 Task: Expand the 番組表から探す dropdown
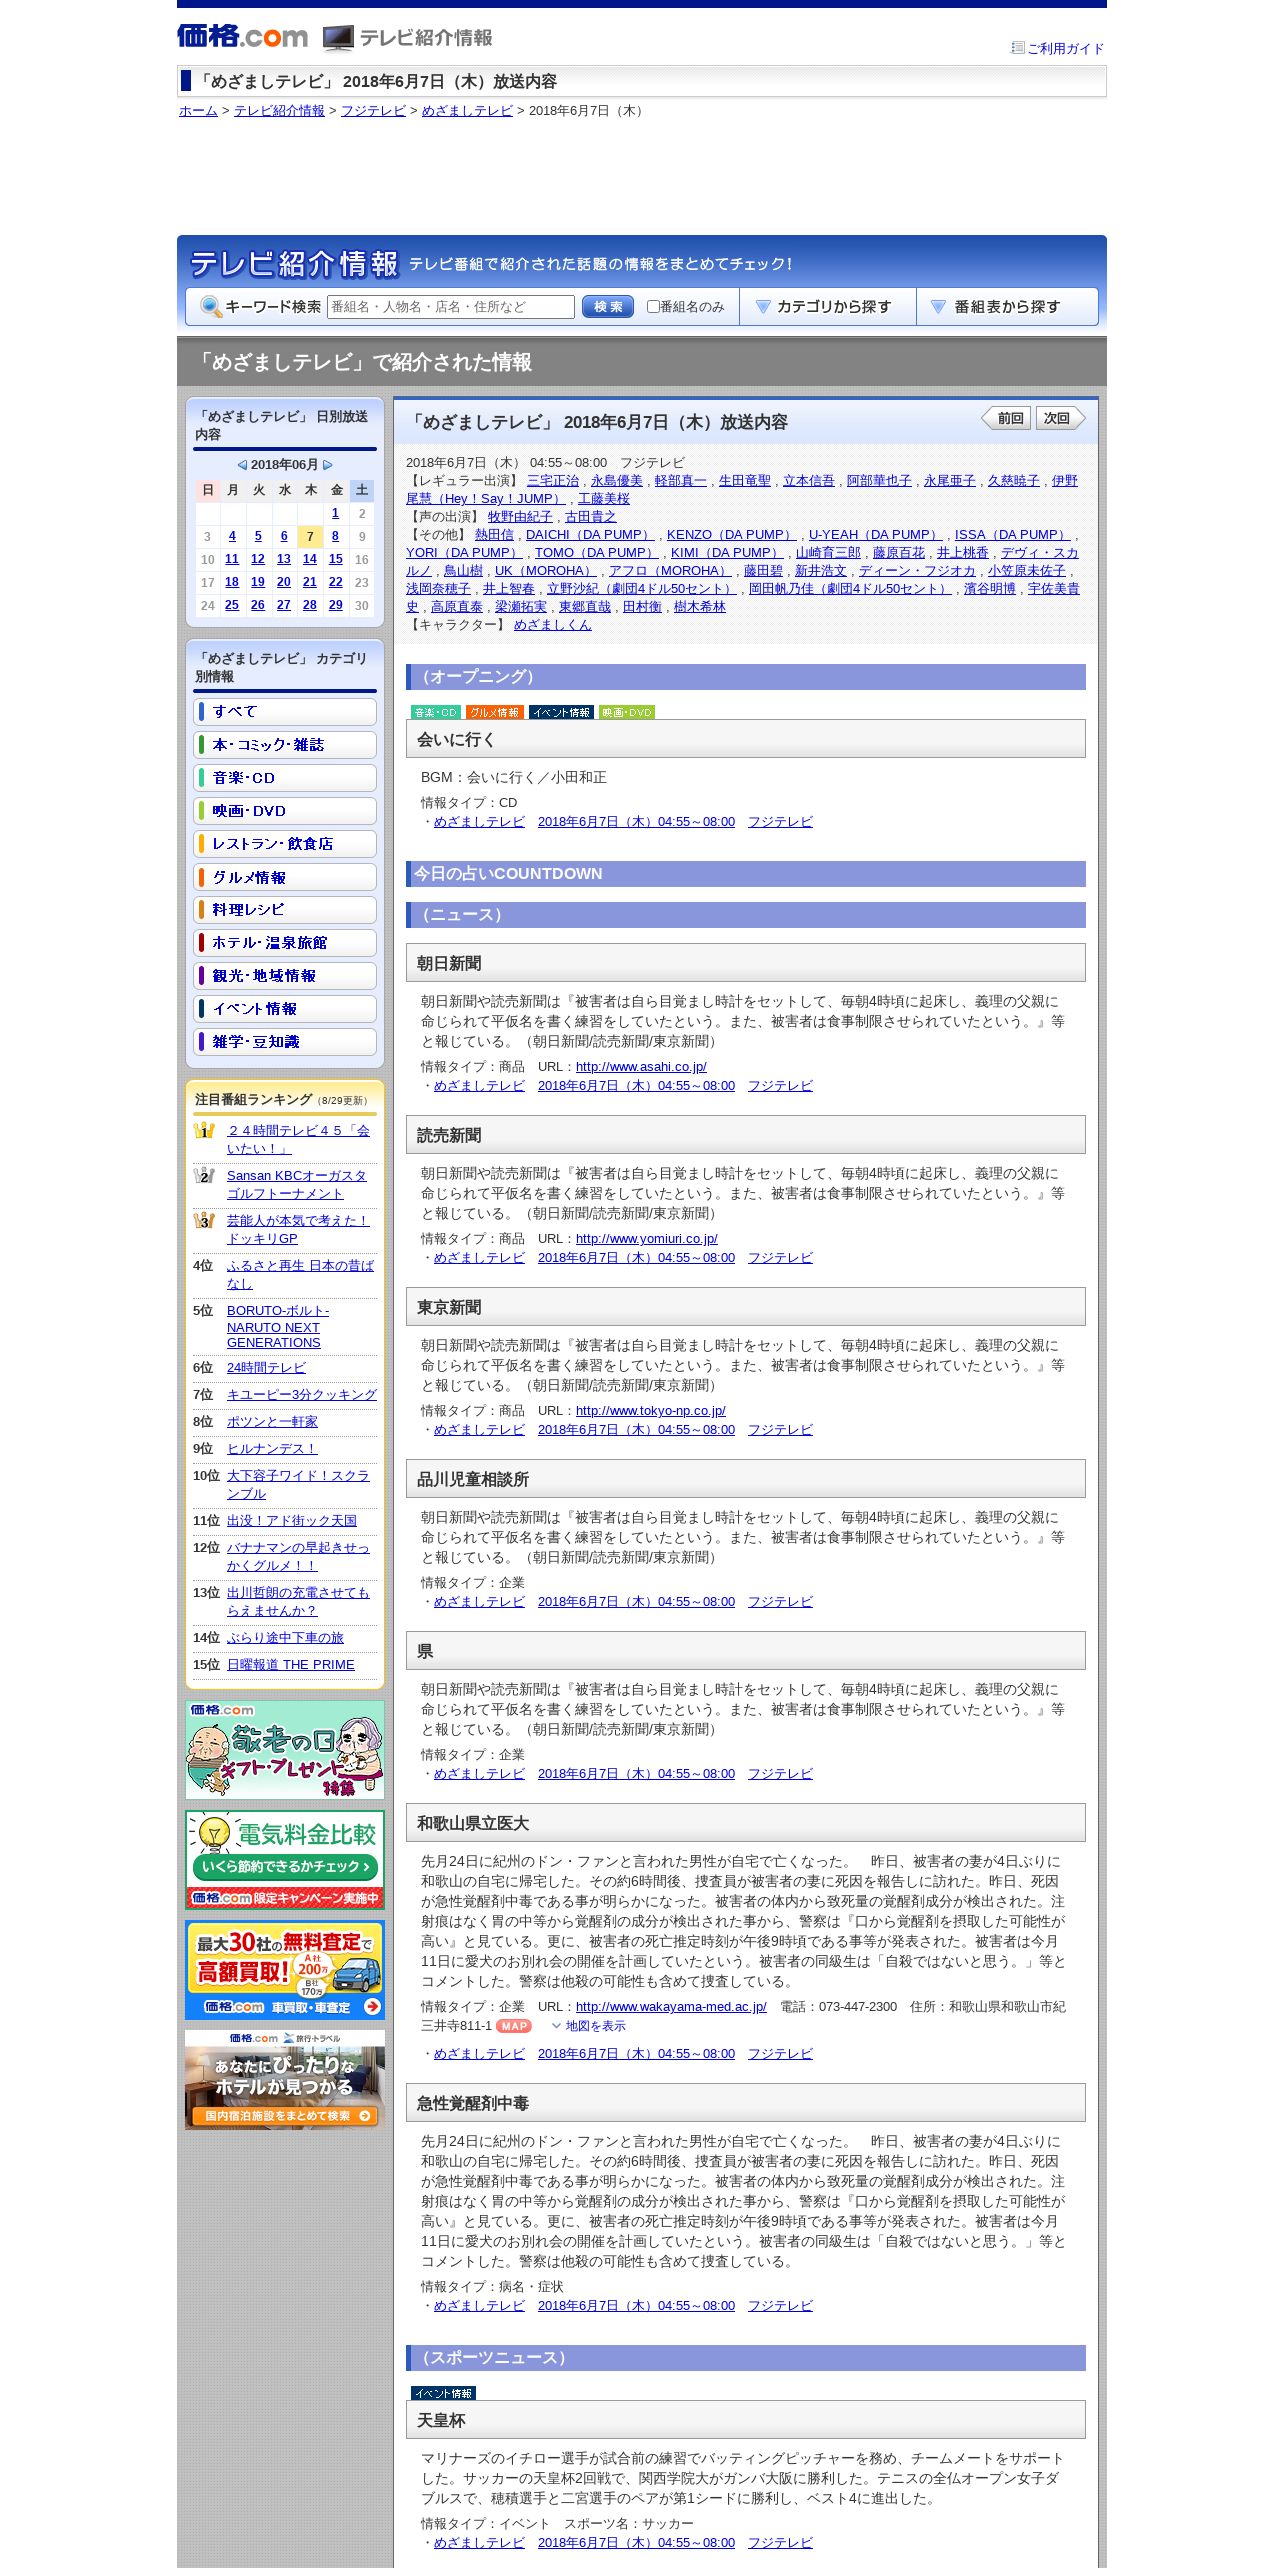point(1007,307)
